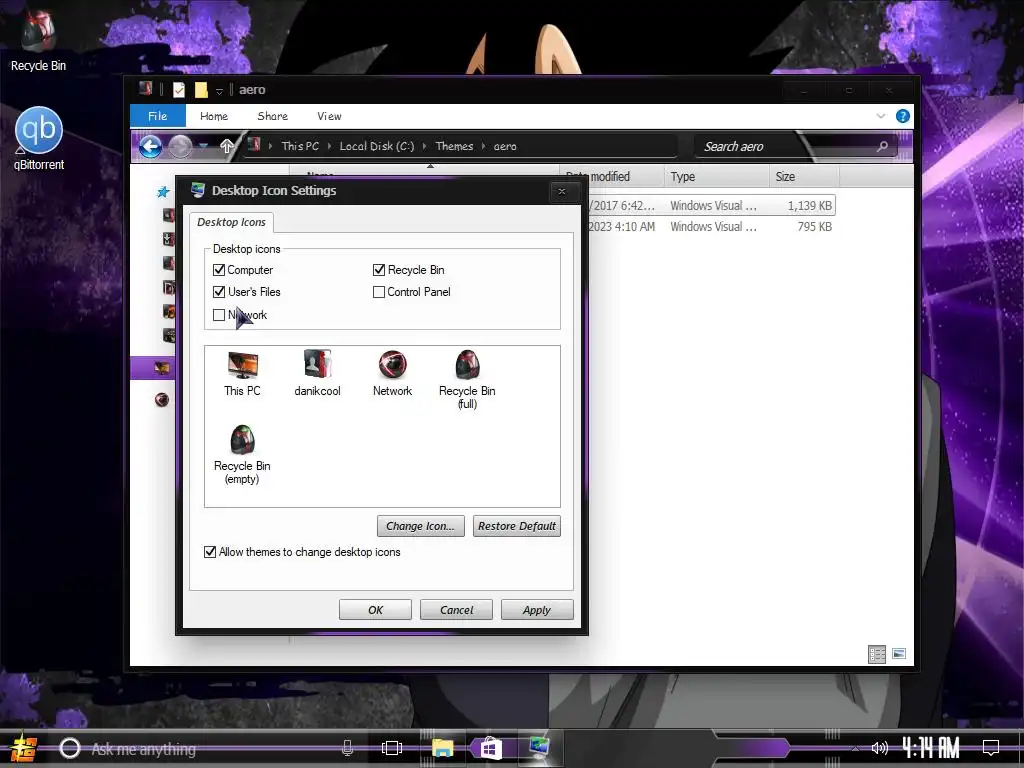Uncheck the Recycle Bin checkbox

click(379, 270)
